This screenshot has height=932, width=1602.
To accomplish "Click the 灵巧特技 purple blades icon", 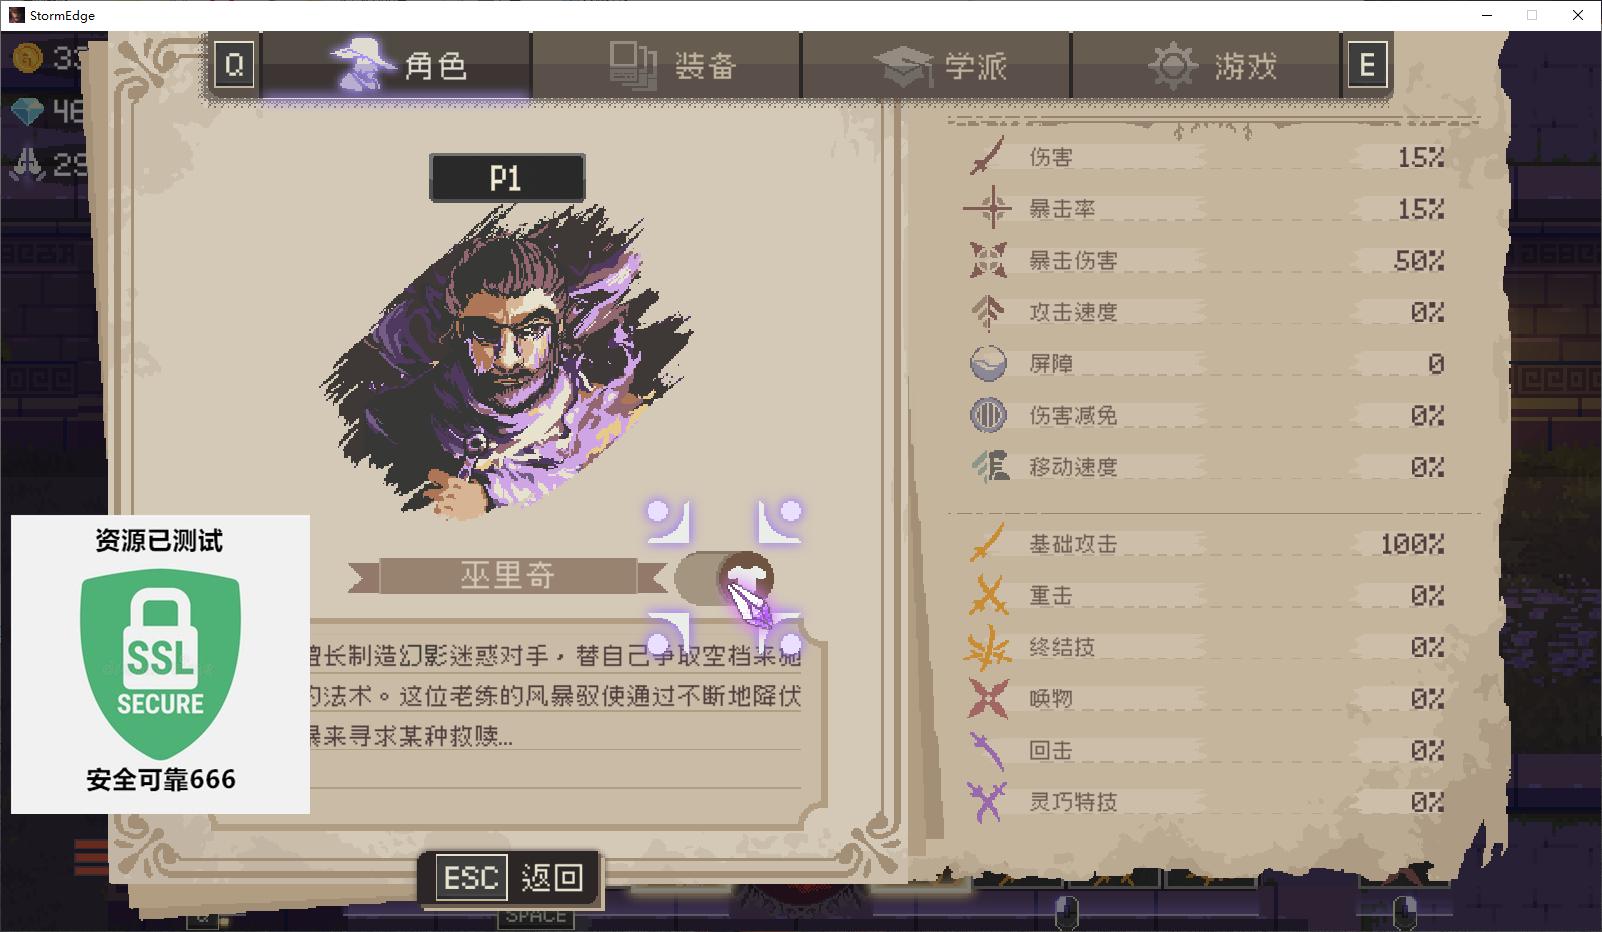I will pyautogui.click(x=987, y=802).
